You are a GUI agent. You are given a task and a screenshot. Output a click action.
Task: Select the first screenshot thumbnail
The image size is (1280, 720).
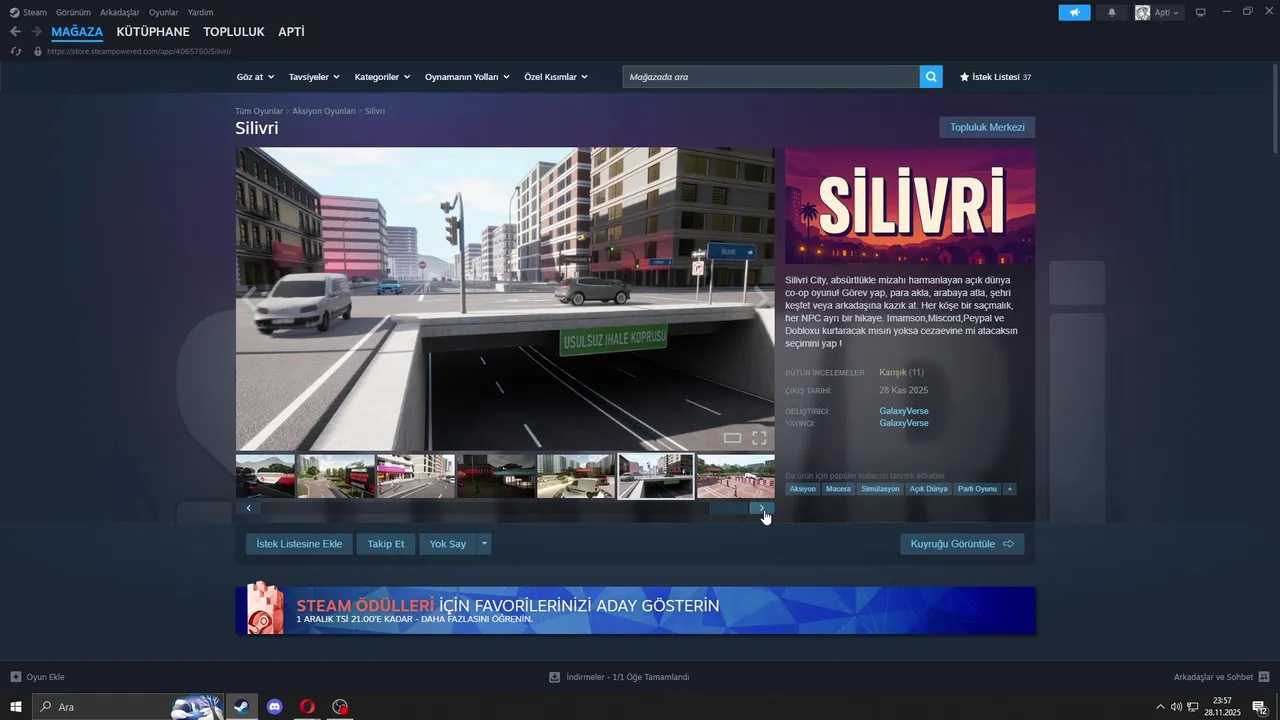[265, 476]
